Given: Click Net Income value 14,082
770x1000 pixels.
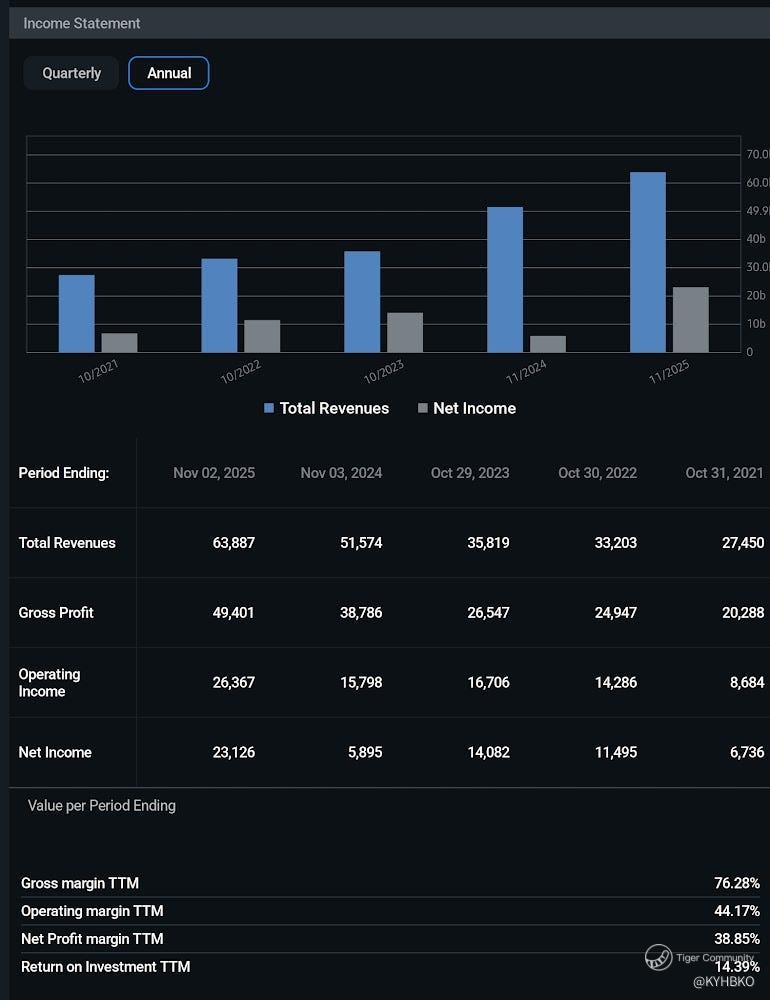Looking at the screenshot, I should [489, 752].
